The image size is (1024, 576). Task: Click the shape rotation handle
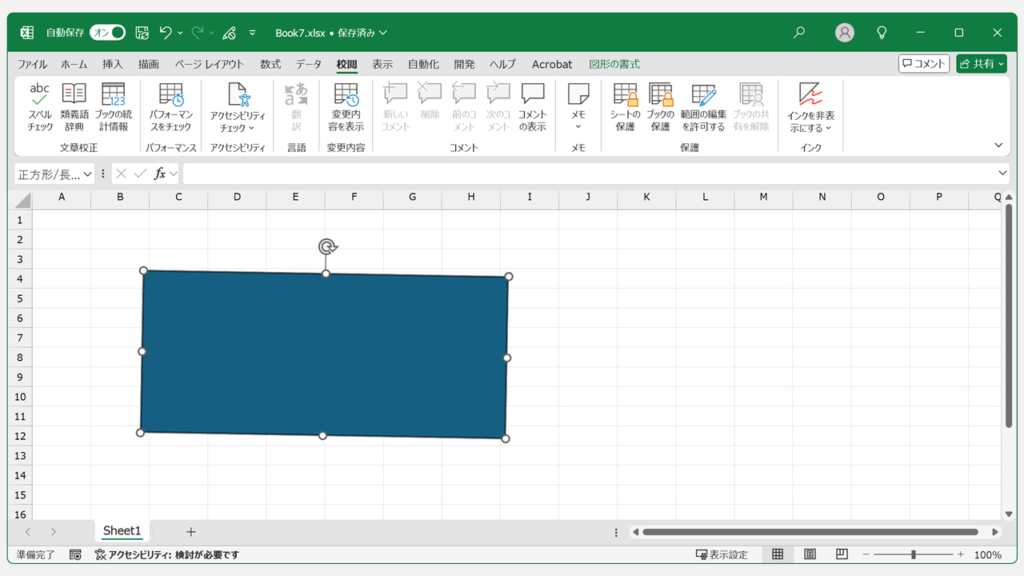click(x=327, y=246)
